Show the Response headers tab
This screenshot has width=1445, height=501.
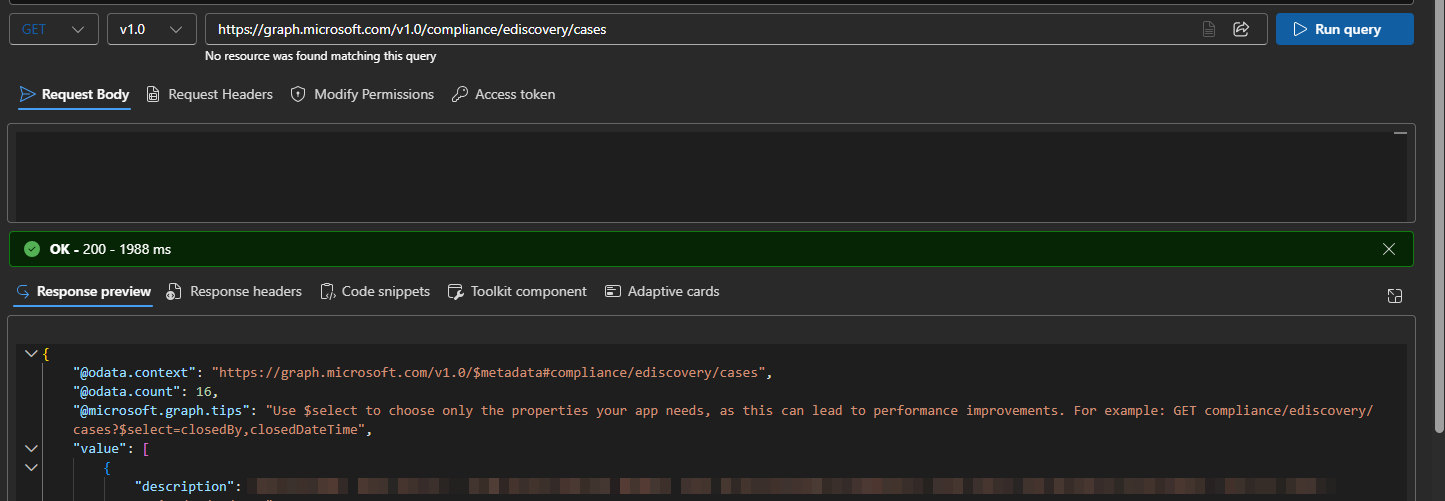[x=234, y=292]
